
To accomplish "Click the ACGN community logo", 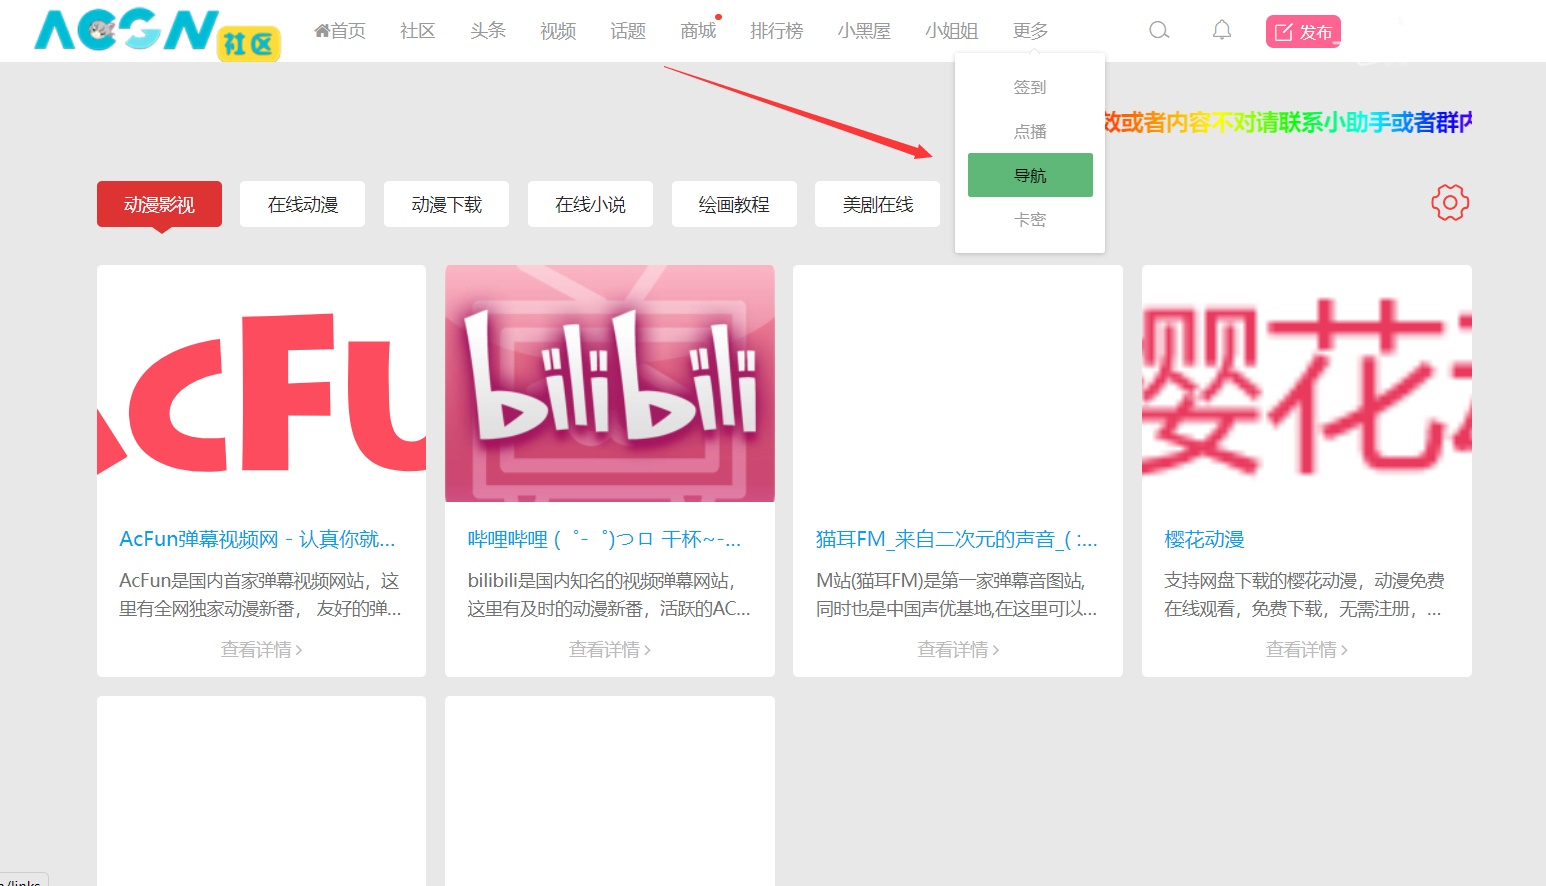I will click(x=157, y=32).
